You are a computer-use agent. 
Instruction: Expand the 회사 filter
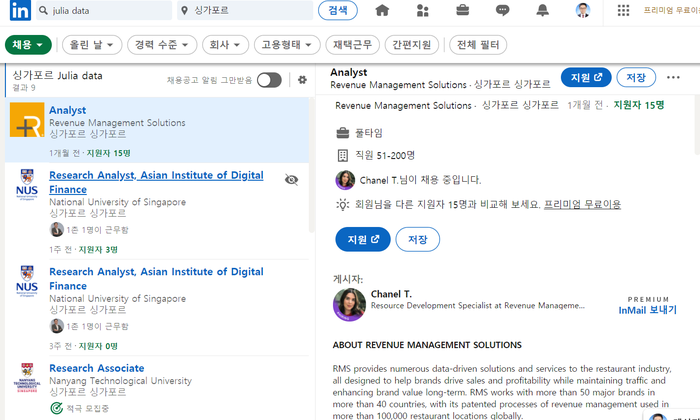point(225,45)
